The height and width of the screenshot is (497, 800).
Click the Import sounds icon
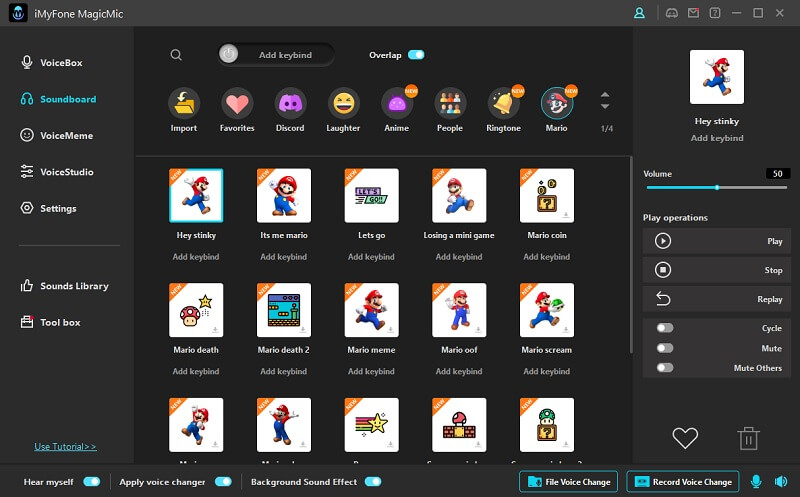tap(184, 104)
